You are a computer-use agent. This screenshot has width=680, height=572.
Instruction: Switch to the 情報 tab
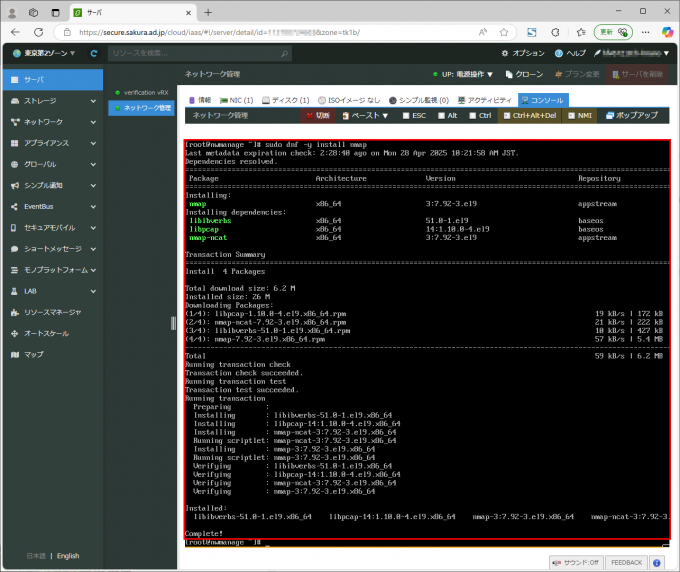200,100
